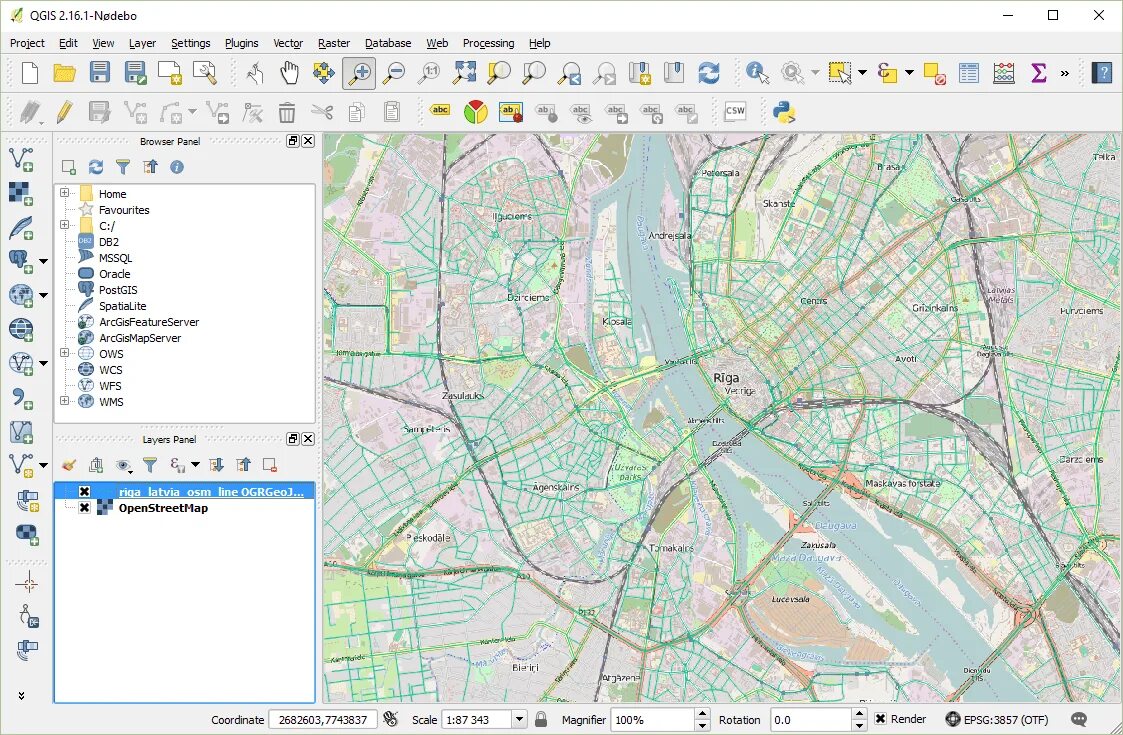The image size is (1123, 735).
Task: Expand the Home folder in Browser
Action: click(64, 193)
